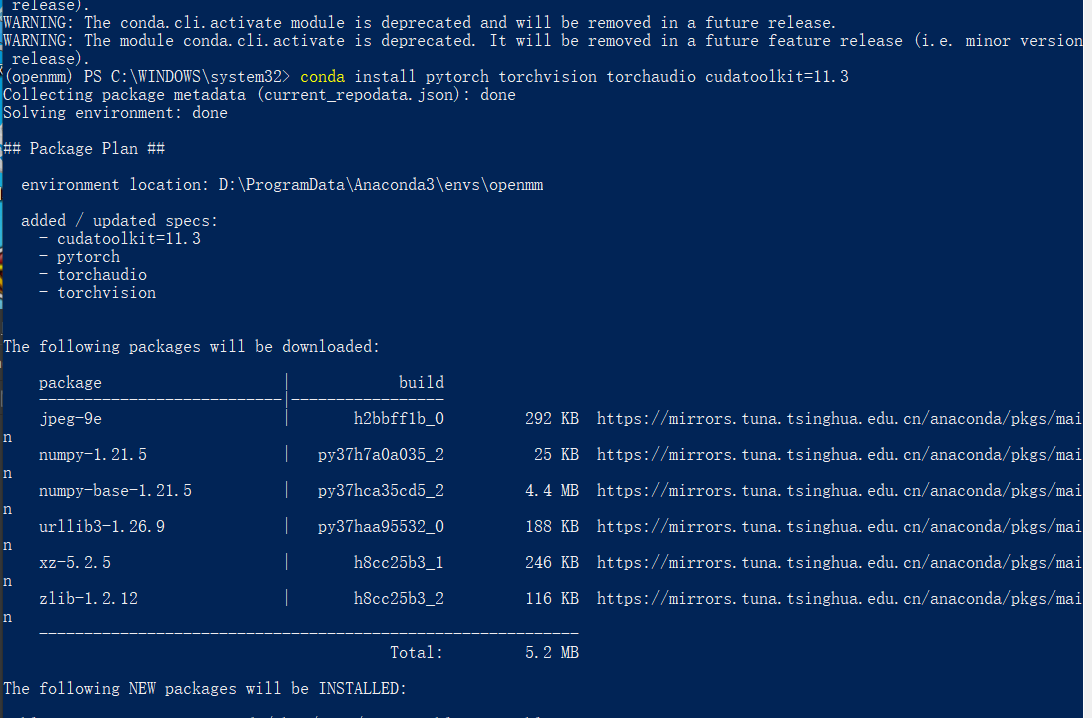Click the Total 5.2 MB value
The image size is (1092, 718).
[552, 653]
